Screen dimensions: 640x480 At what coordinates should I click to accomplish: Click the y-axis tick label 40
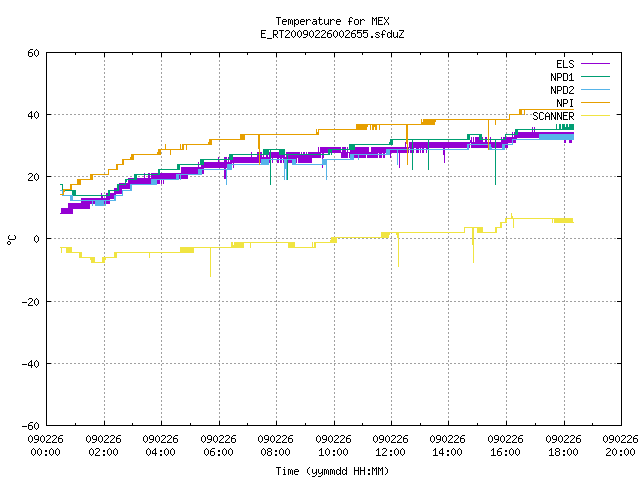click(x=33, y=115)
